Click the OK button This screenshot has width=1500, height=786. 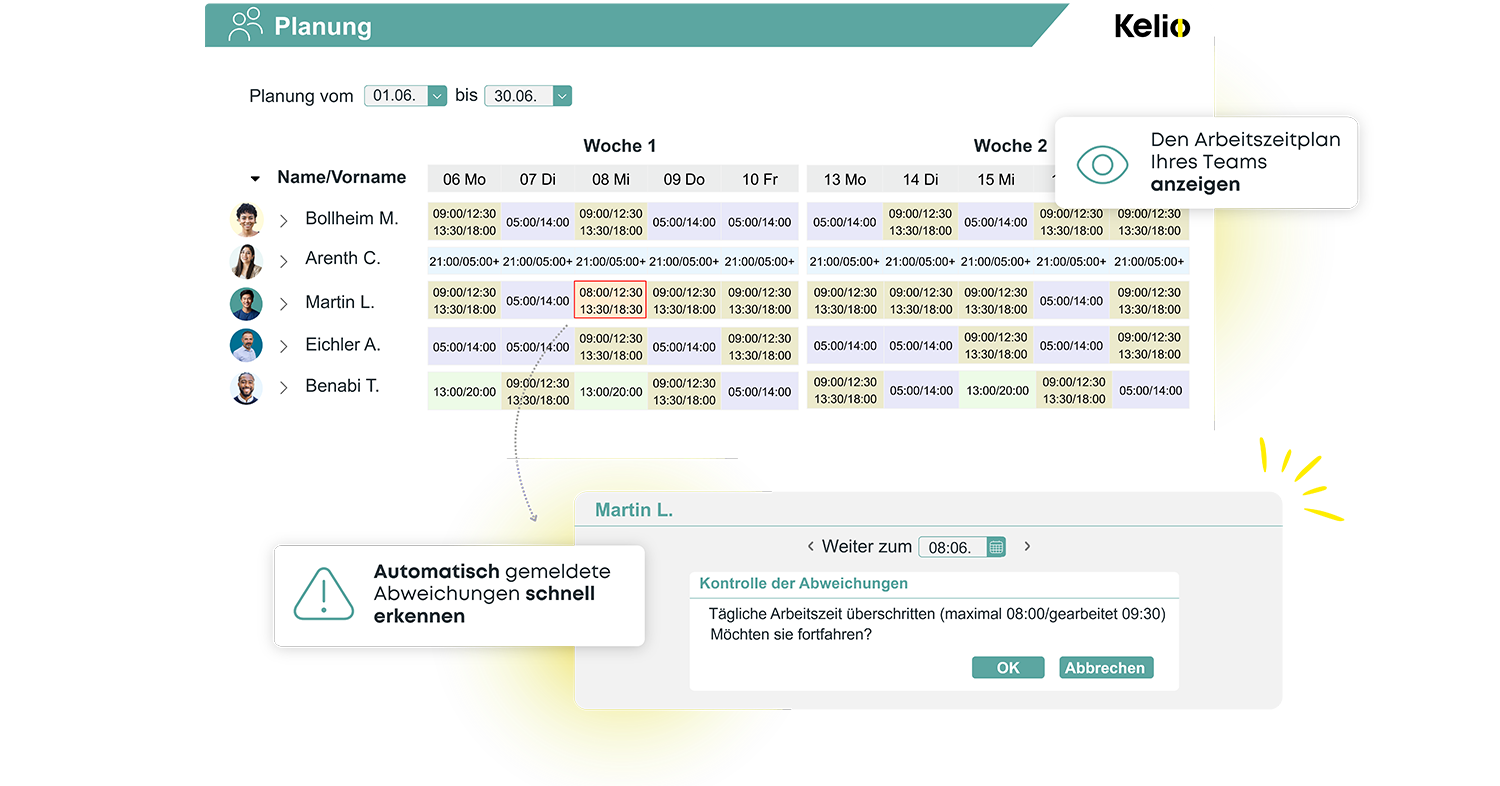pyautogui.click(x=1008, y=668)
